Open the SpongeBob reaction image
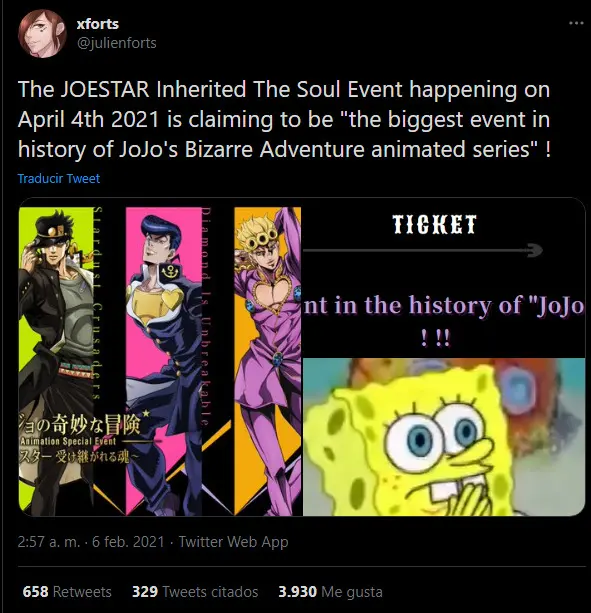 [444, 437]
